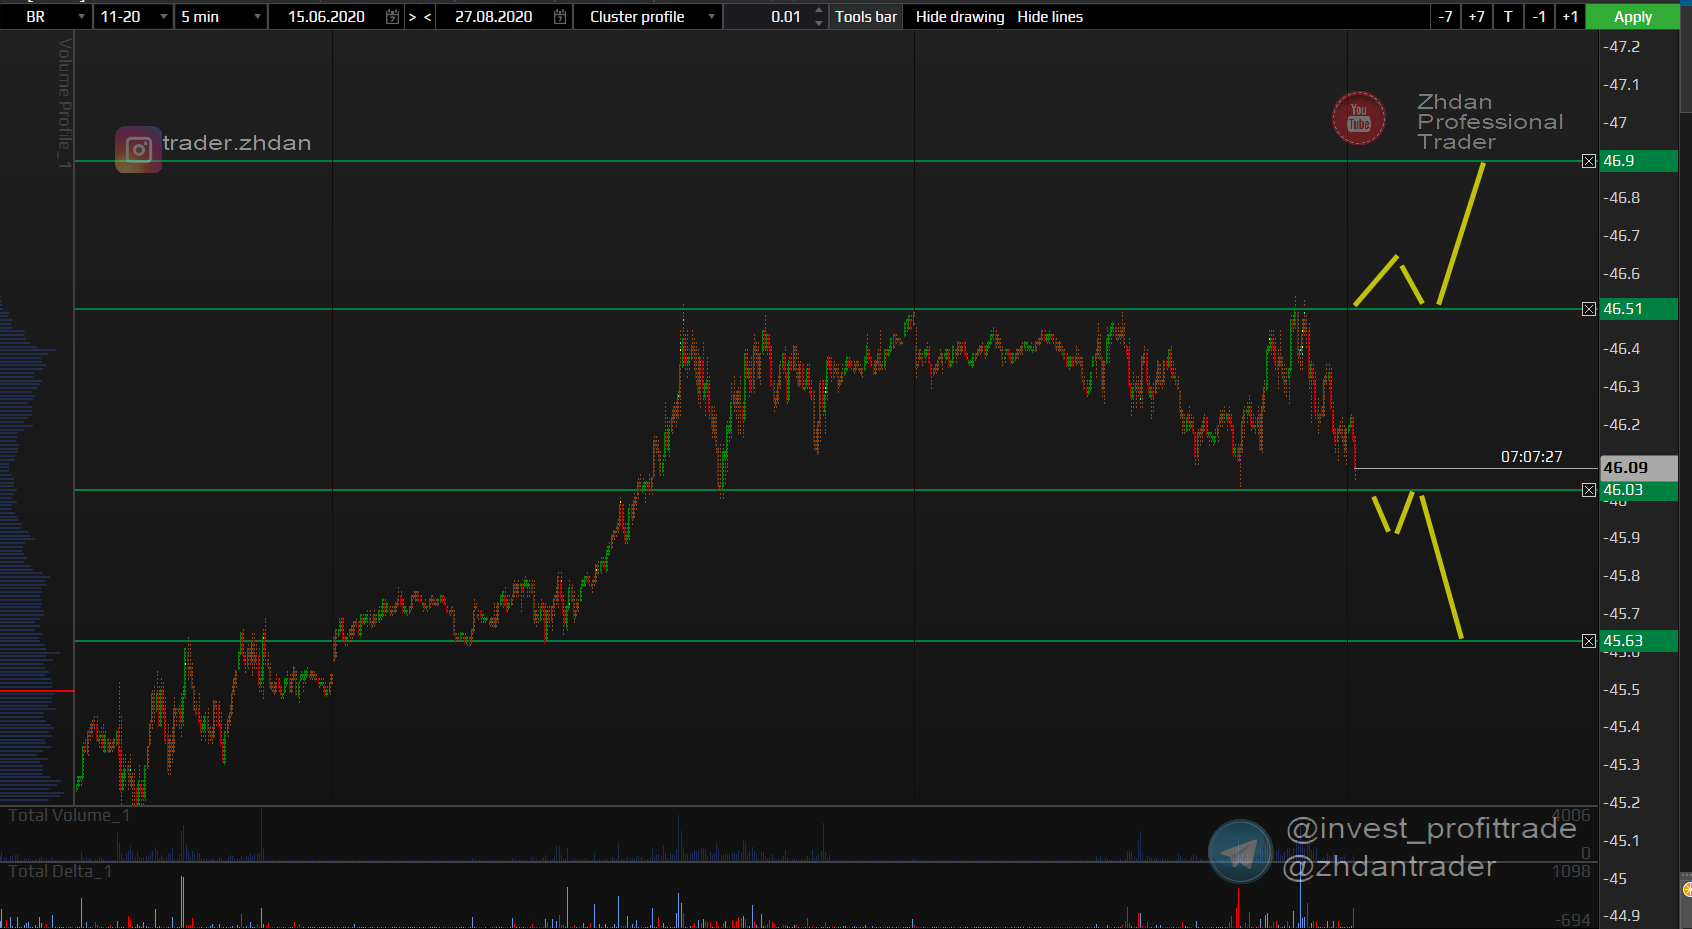This screenshot has width=1692, height=929.
Task: Remove the 46.9 horizontal line
Action: pyautogui.click(x=1589, y=161)
